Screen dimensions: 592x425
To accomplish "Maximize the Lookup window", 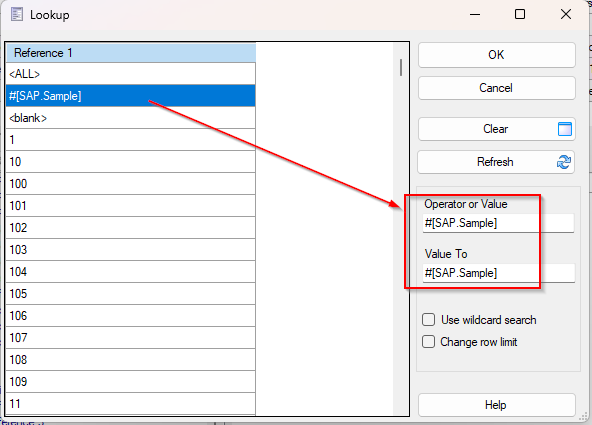I will pos(520,14).
